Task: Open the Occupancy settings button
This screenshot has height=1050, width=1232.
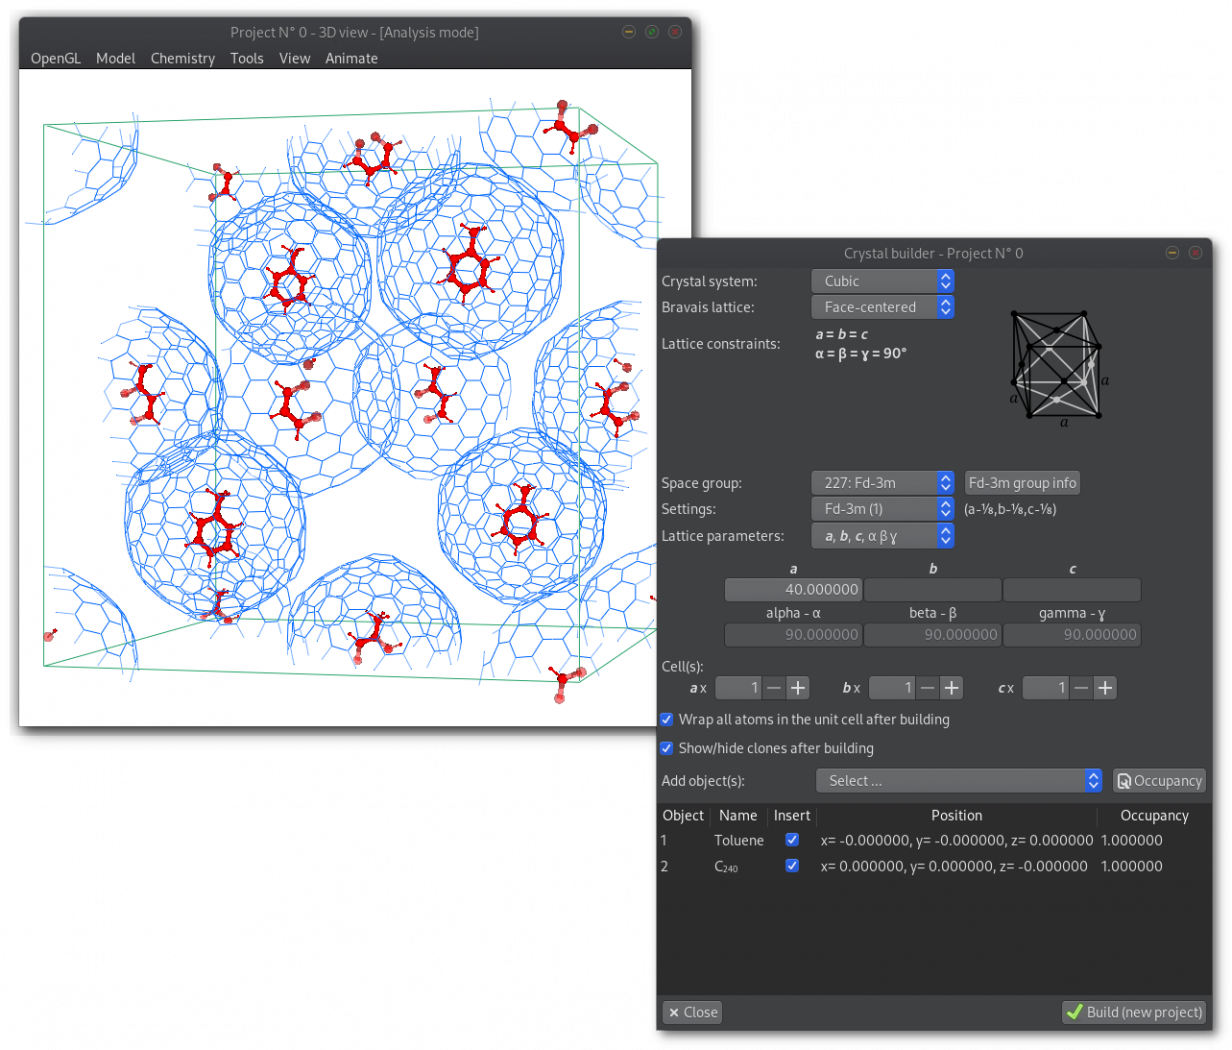Action: (x=1159, y=781)
